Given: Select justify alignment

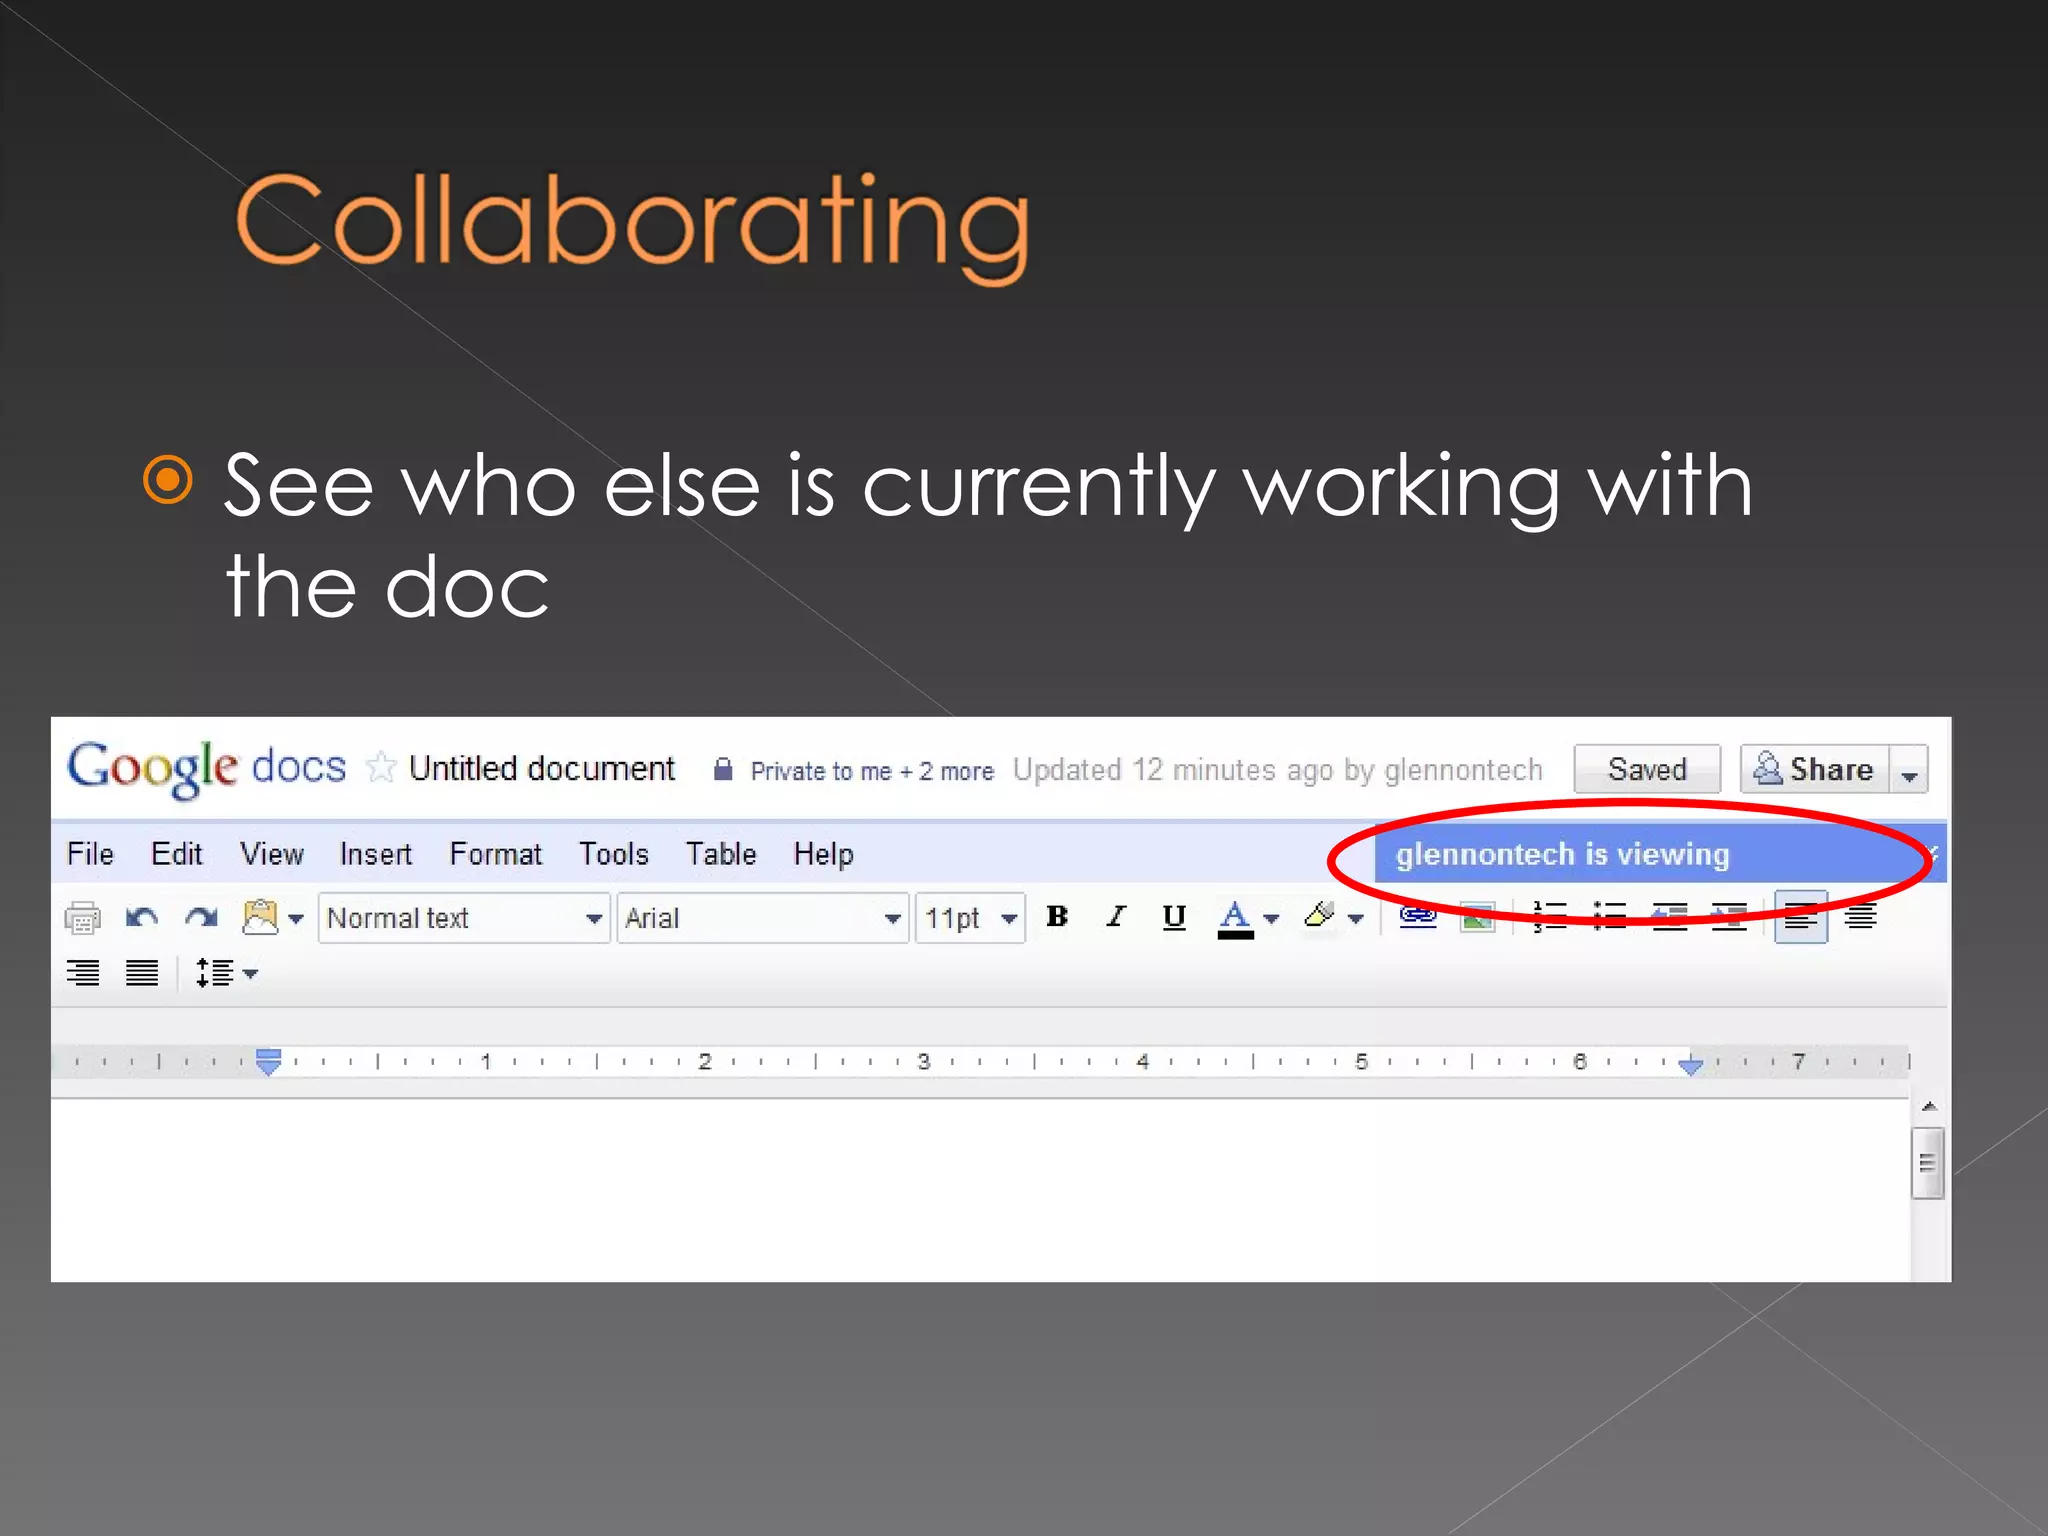Looking at the screenshot, I should click(142, 972).
